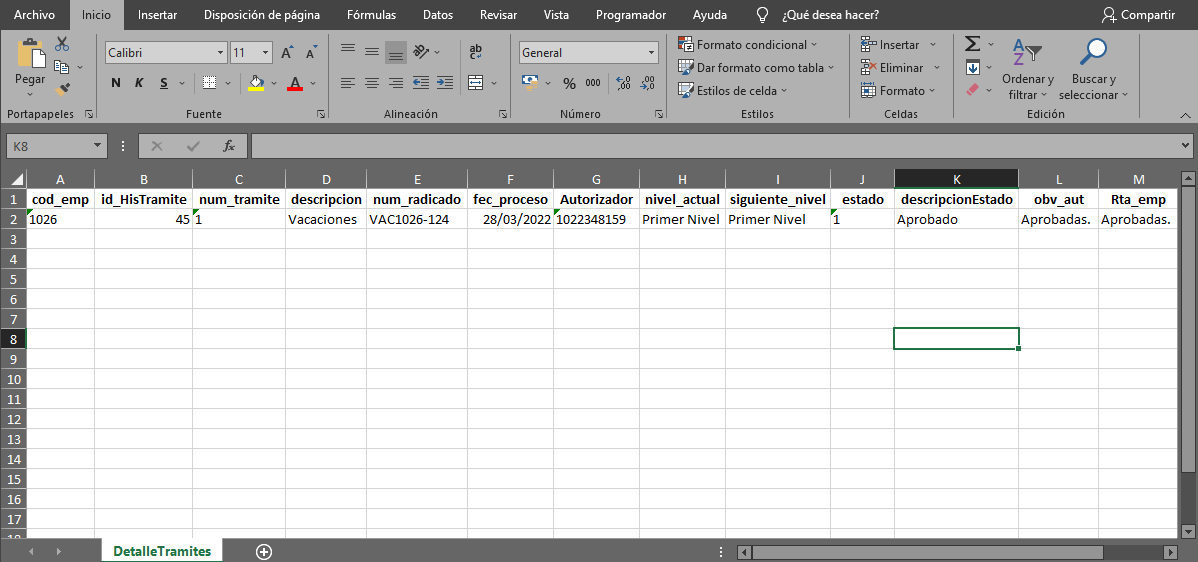
Task: Apply yellow fill color bucket
Action: 257,82
